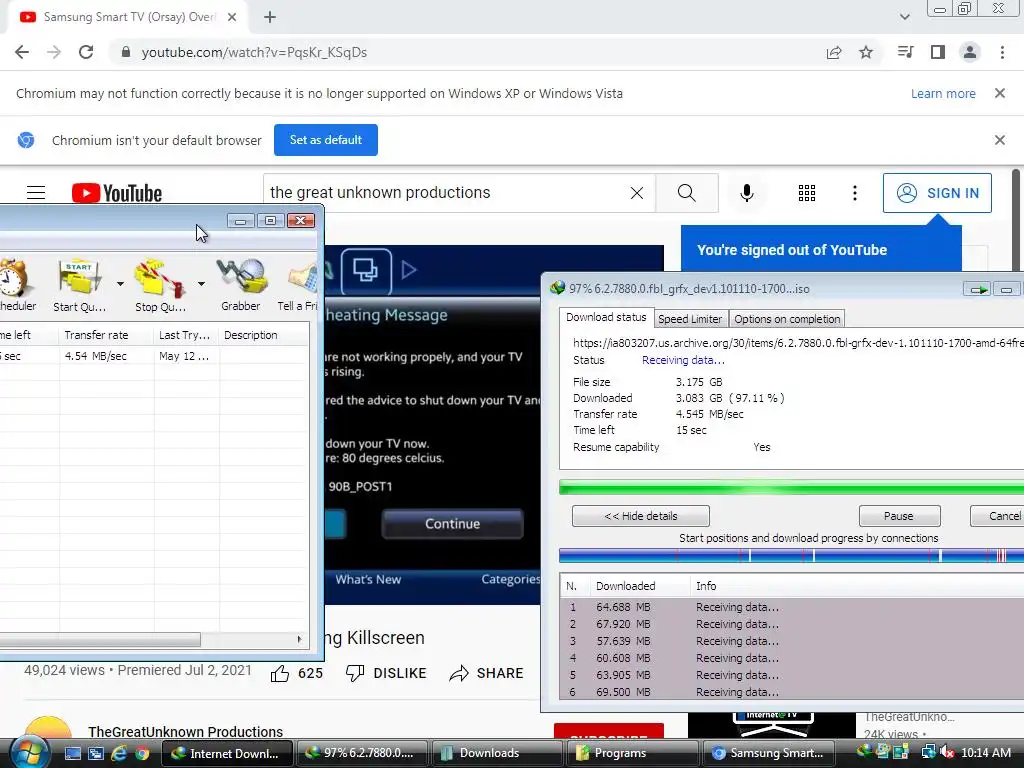The width and height of the screenshot is (1024, 768).
Task: Go back in Chromium browser
Action: tap(22, 52)
